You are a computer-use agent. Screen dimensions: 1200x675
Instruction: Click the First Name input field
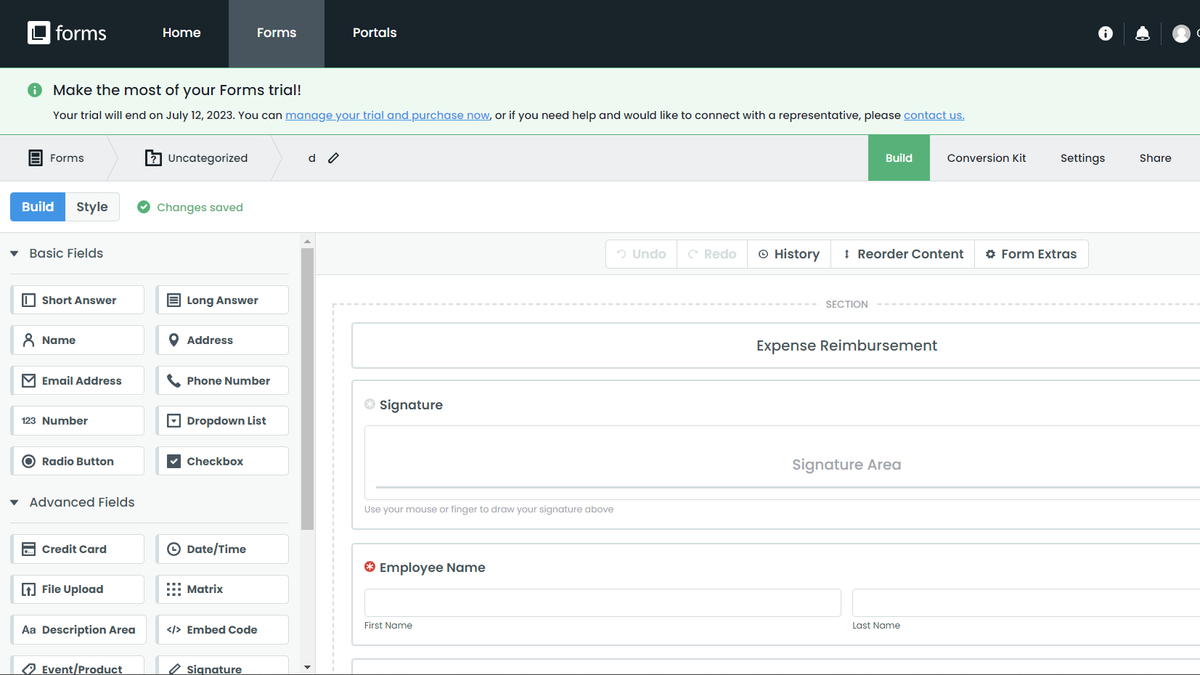pyautogui.click(x=601, y=601)
